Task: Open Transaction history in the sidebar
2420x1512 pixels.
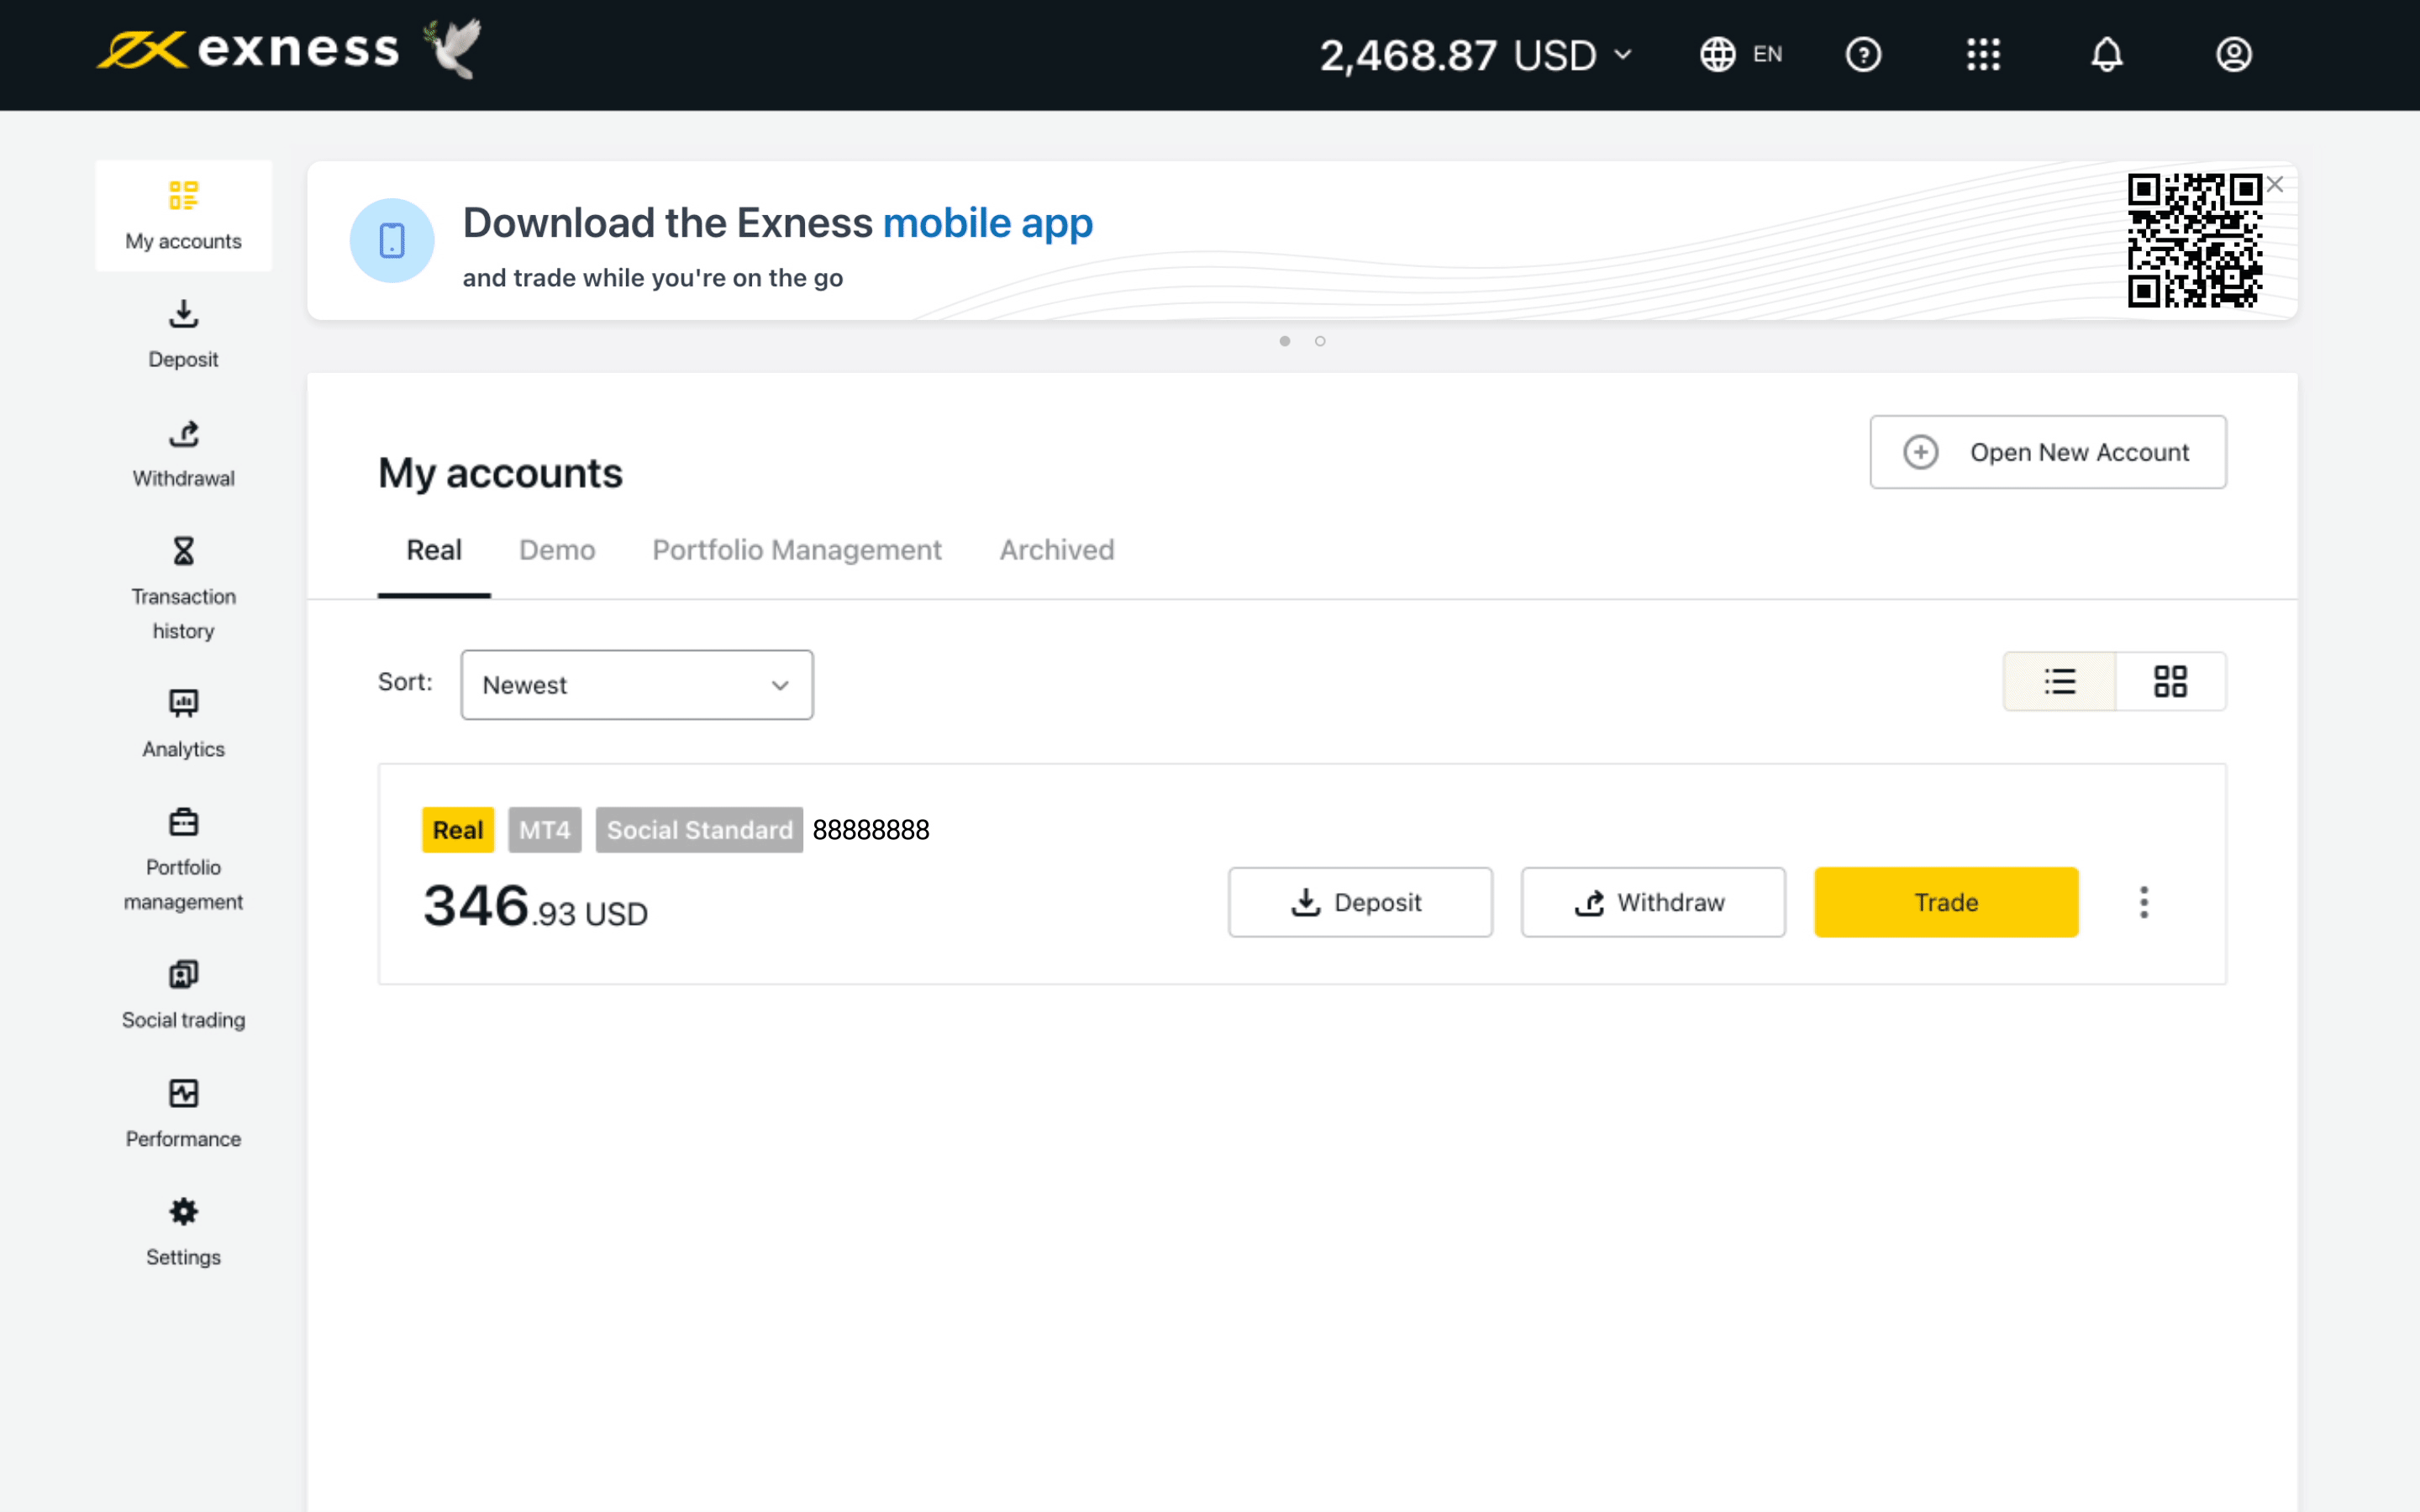Action: point(183,589)
